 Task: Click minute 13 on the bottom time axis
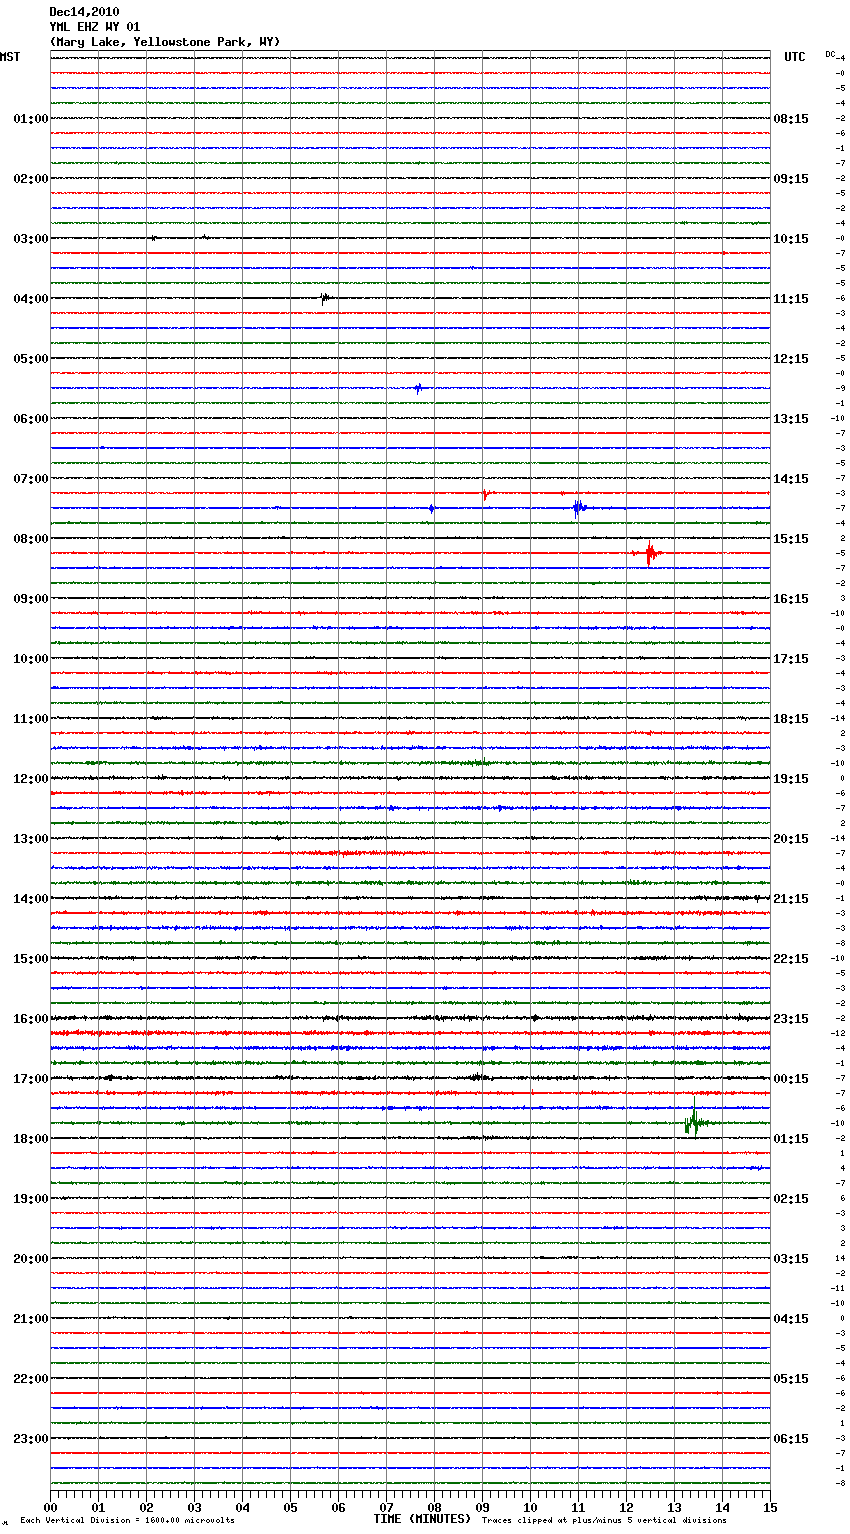tap(675, 1507)
